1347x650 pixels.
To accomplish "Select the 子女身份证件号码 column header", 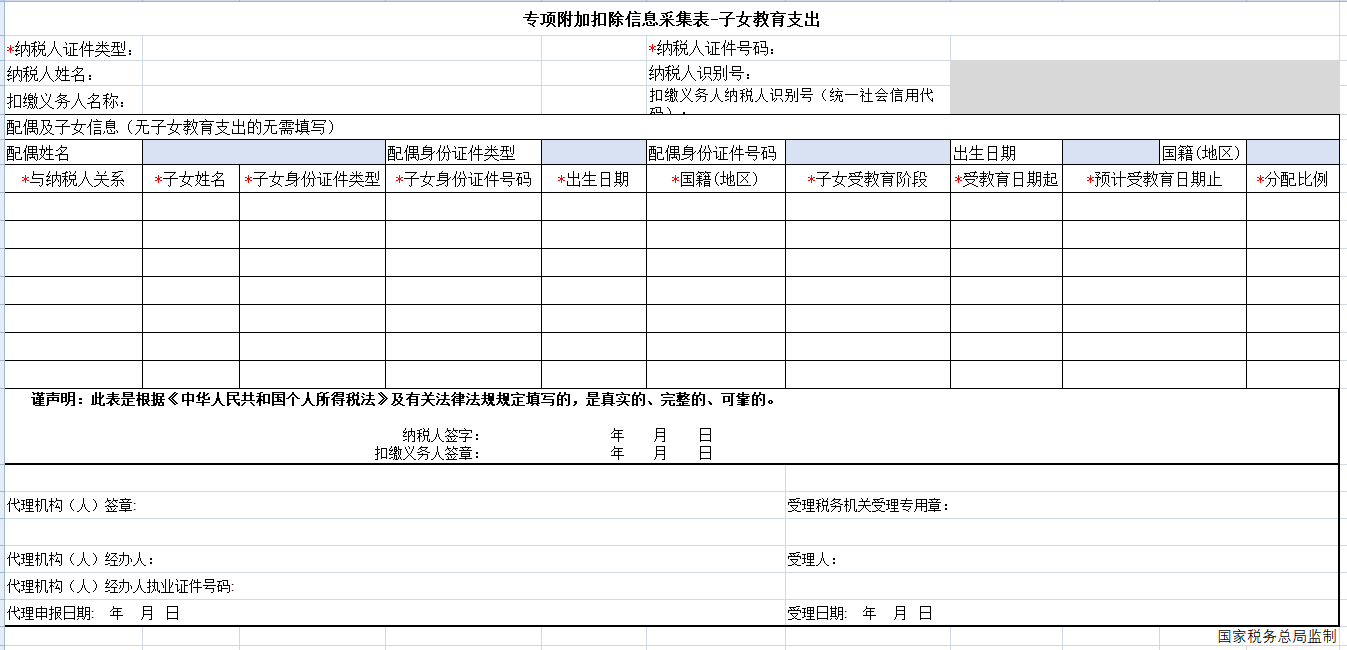I will (464, 179).
